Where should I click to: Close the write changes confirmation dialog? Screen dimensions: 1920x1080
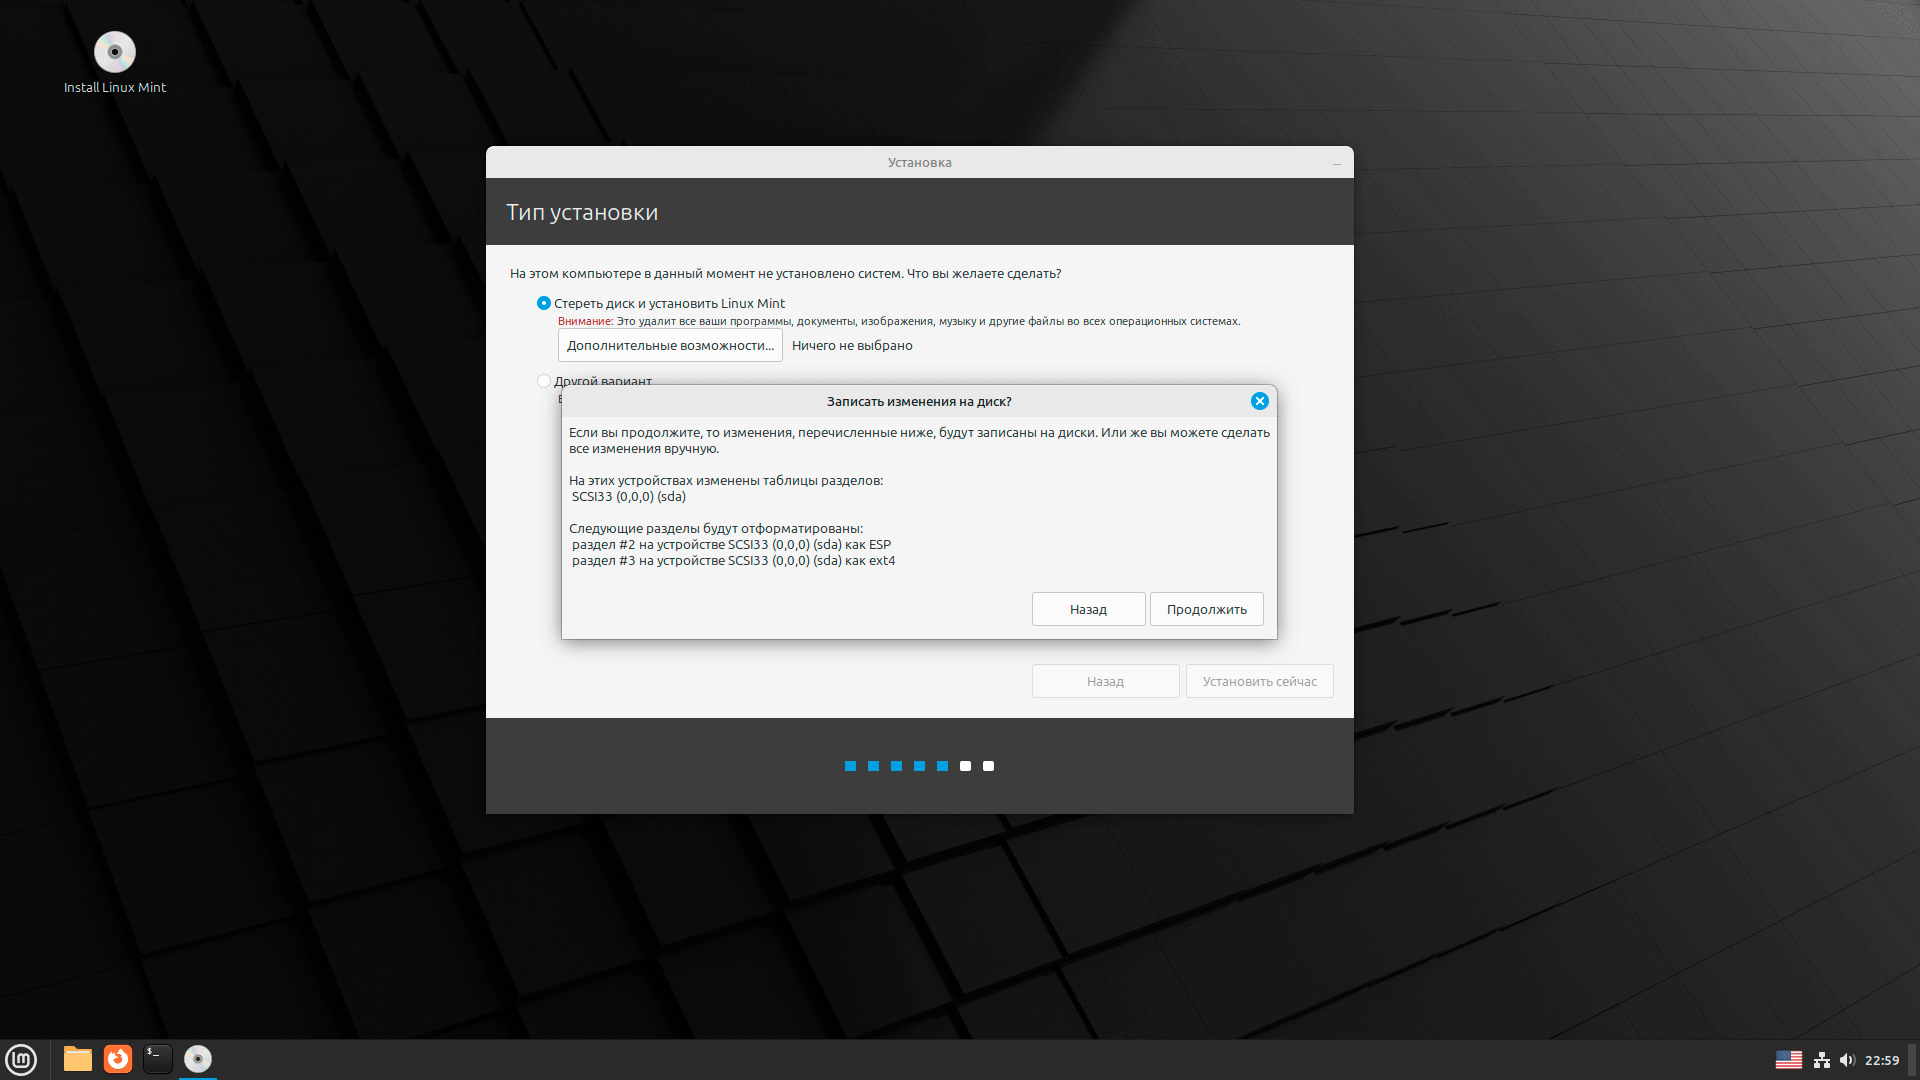coord(1259,401)
